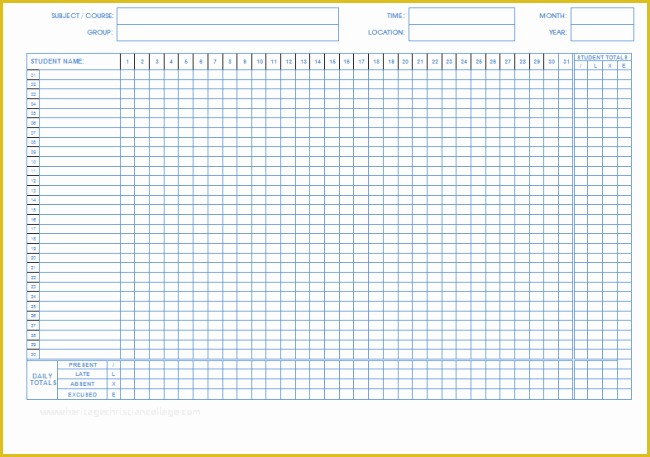The width and height of the screenshot is (650, 457).
Task: Click student row number 20
Action: click(x=33, y=258)
